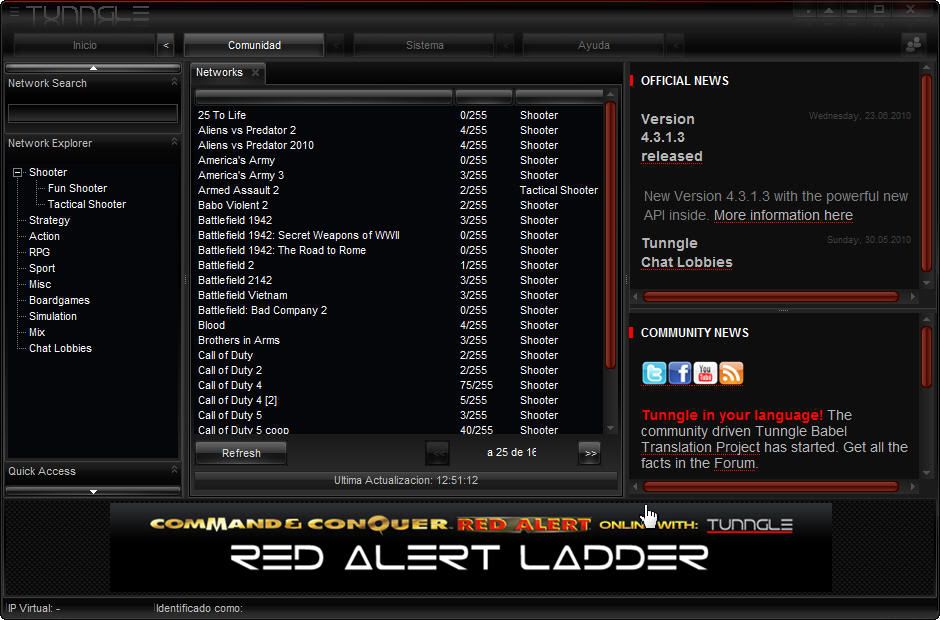Click the down arrow bar below Quick Access
This screenshot has width=940, height=620.
pos(93,491)
